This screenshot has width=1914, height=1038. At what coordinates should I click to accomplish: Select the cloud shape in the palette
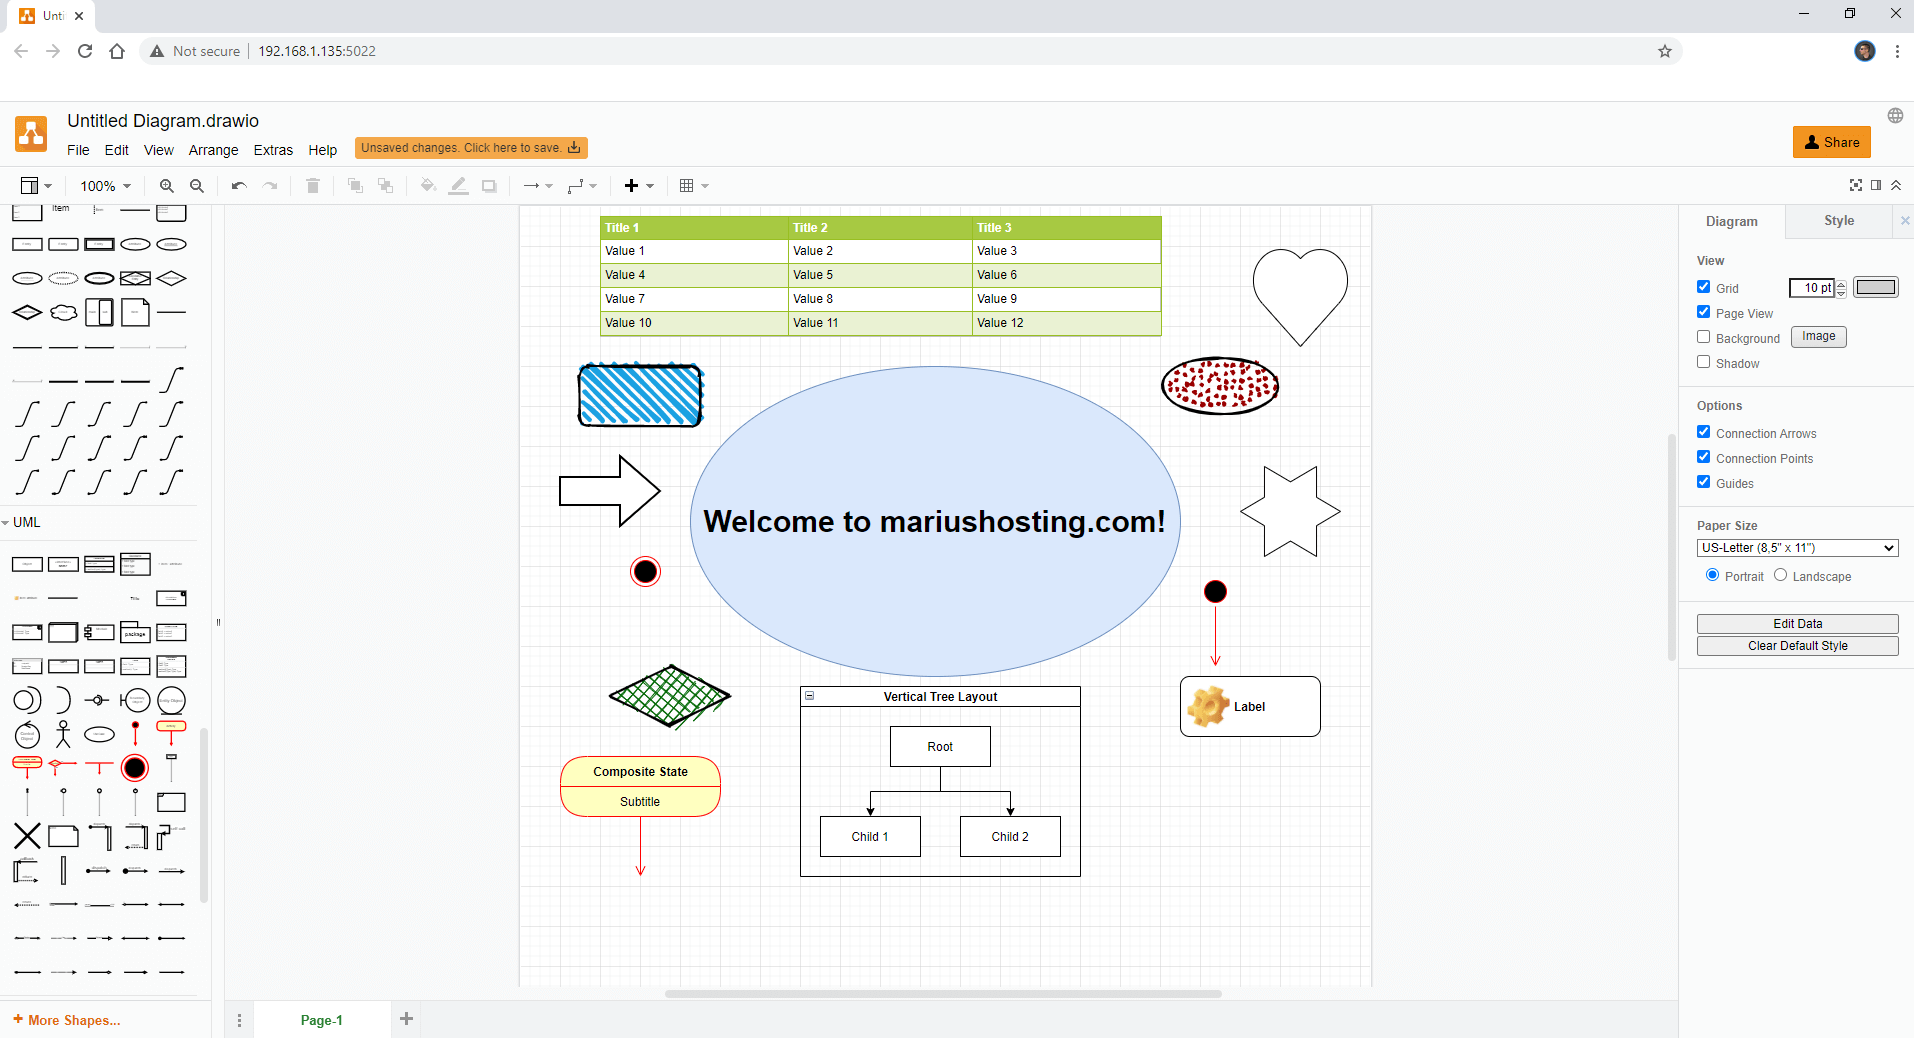pos(63,313)
